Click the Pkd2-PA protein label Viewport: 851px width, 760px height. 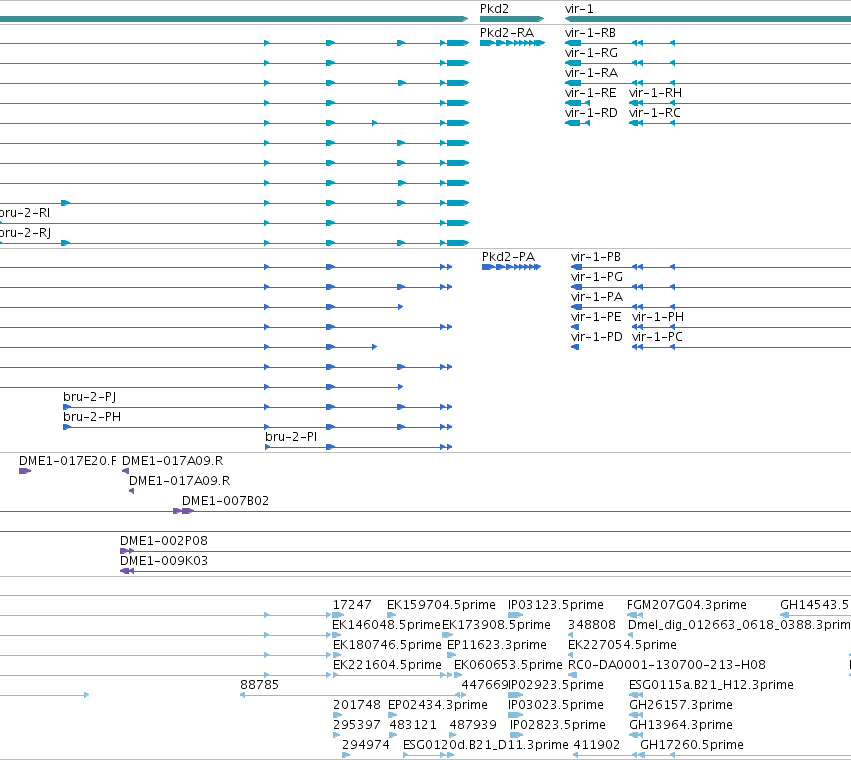click(508, 257)
